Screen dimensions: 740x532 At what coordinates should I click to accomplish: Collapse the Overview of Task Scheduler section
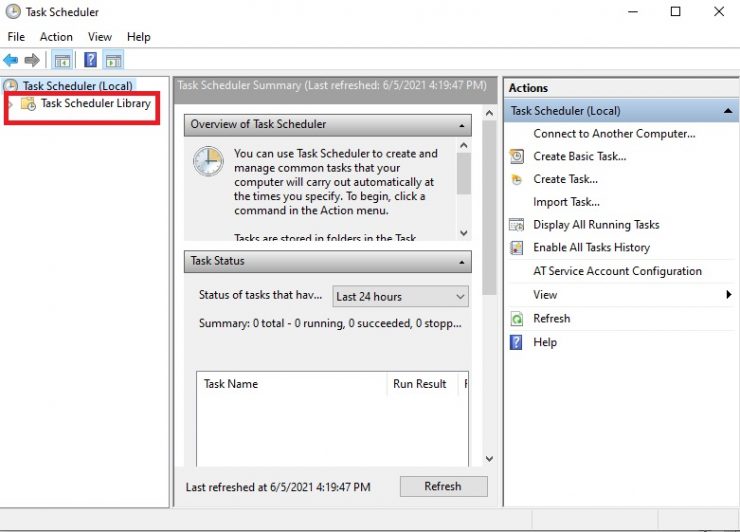pos(462,126)
